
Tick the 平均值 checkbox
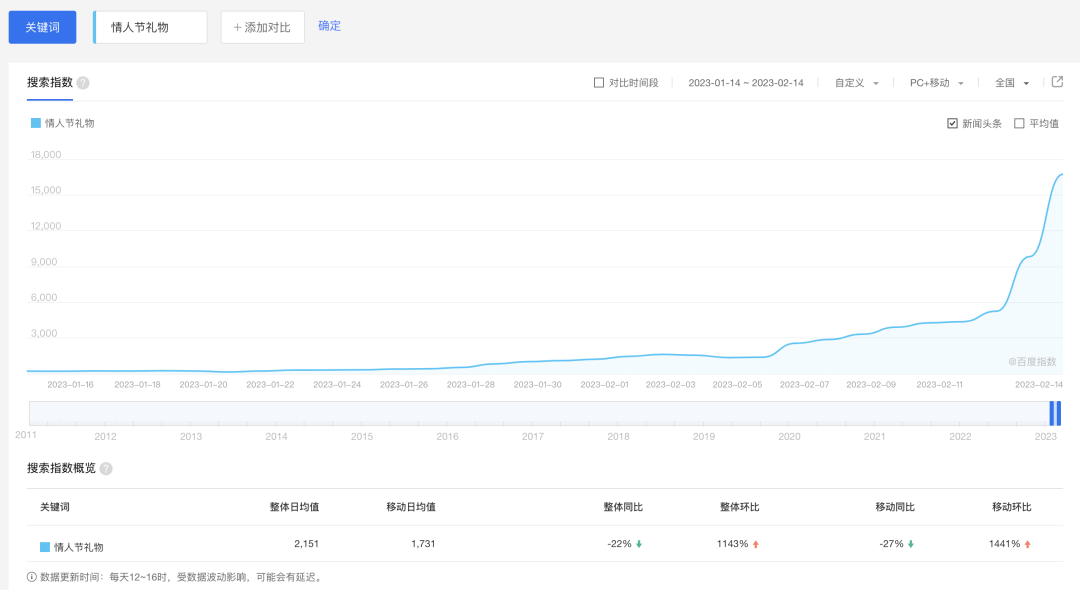[x=1019, y=124]
